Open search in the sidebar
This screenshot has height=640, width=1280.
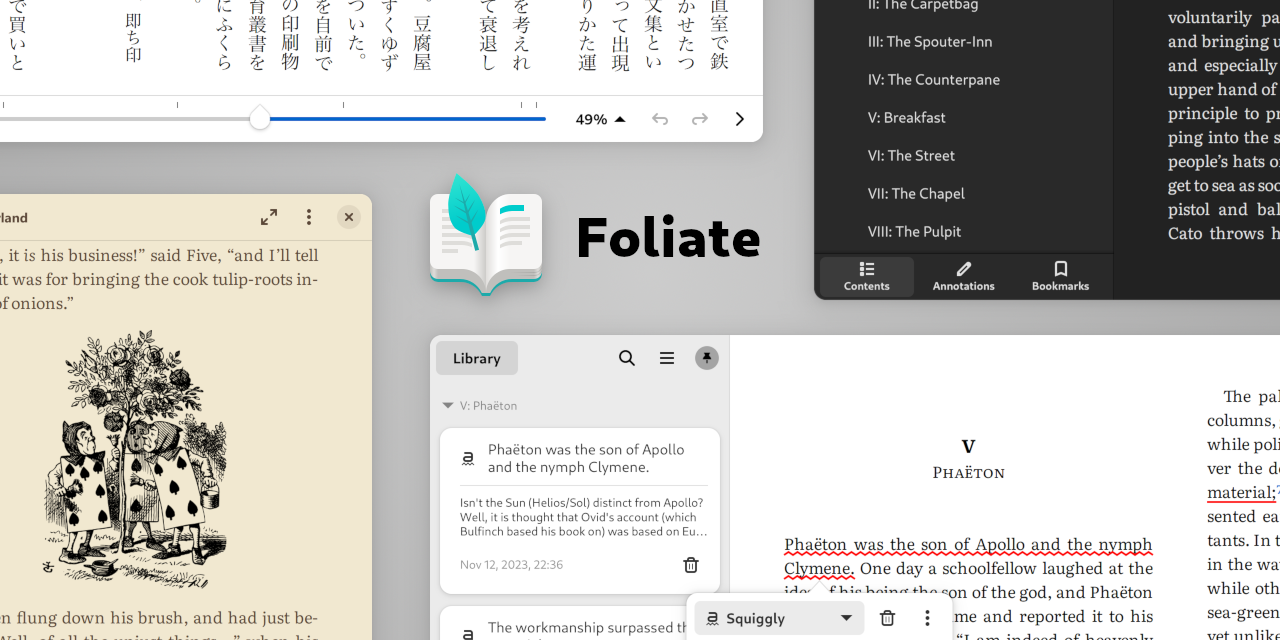click(x=627, y=358)
